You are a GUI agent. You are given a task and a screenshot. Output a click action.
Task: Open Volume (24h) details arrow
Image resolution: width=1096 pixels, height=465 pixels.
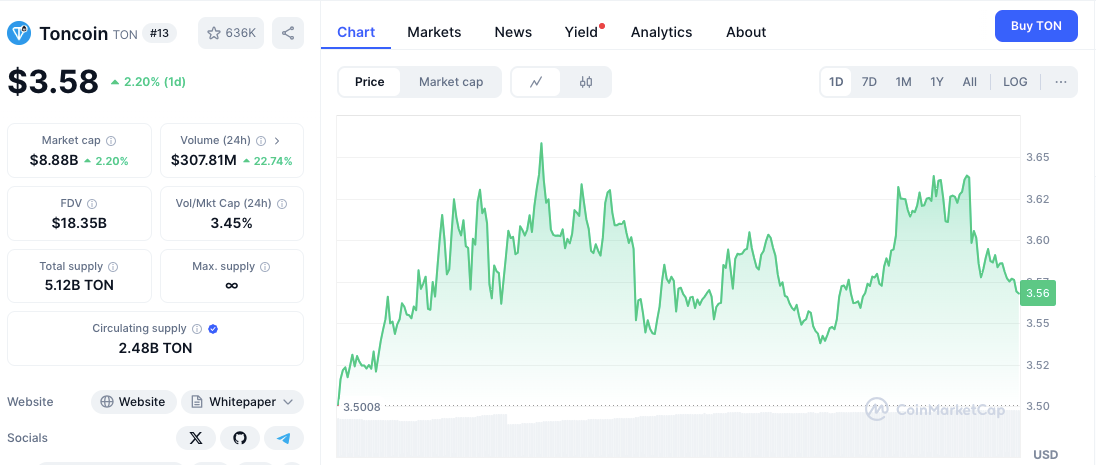click(x=277, y=141)
